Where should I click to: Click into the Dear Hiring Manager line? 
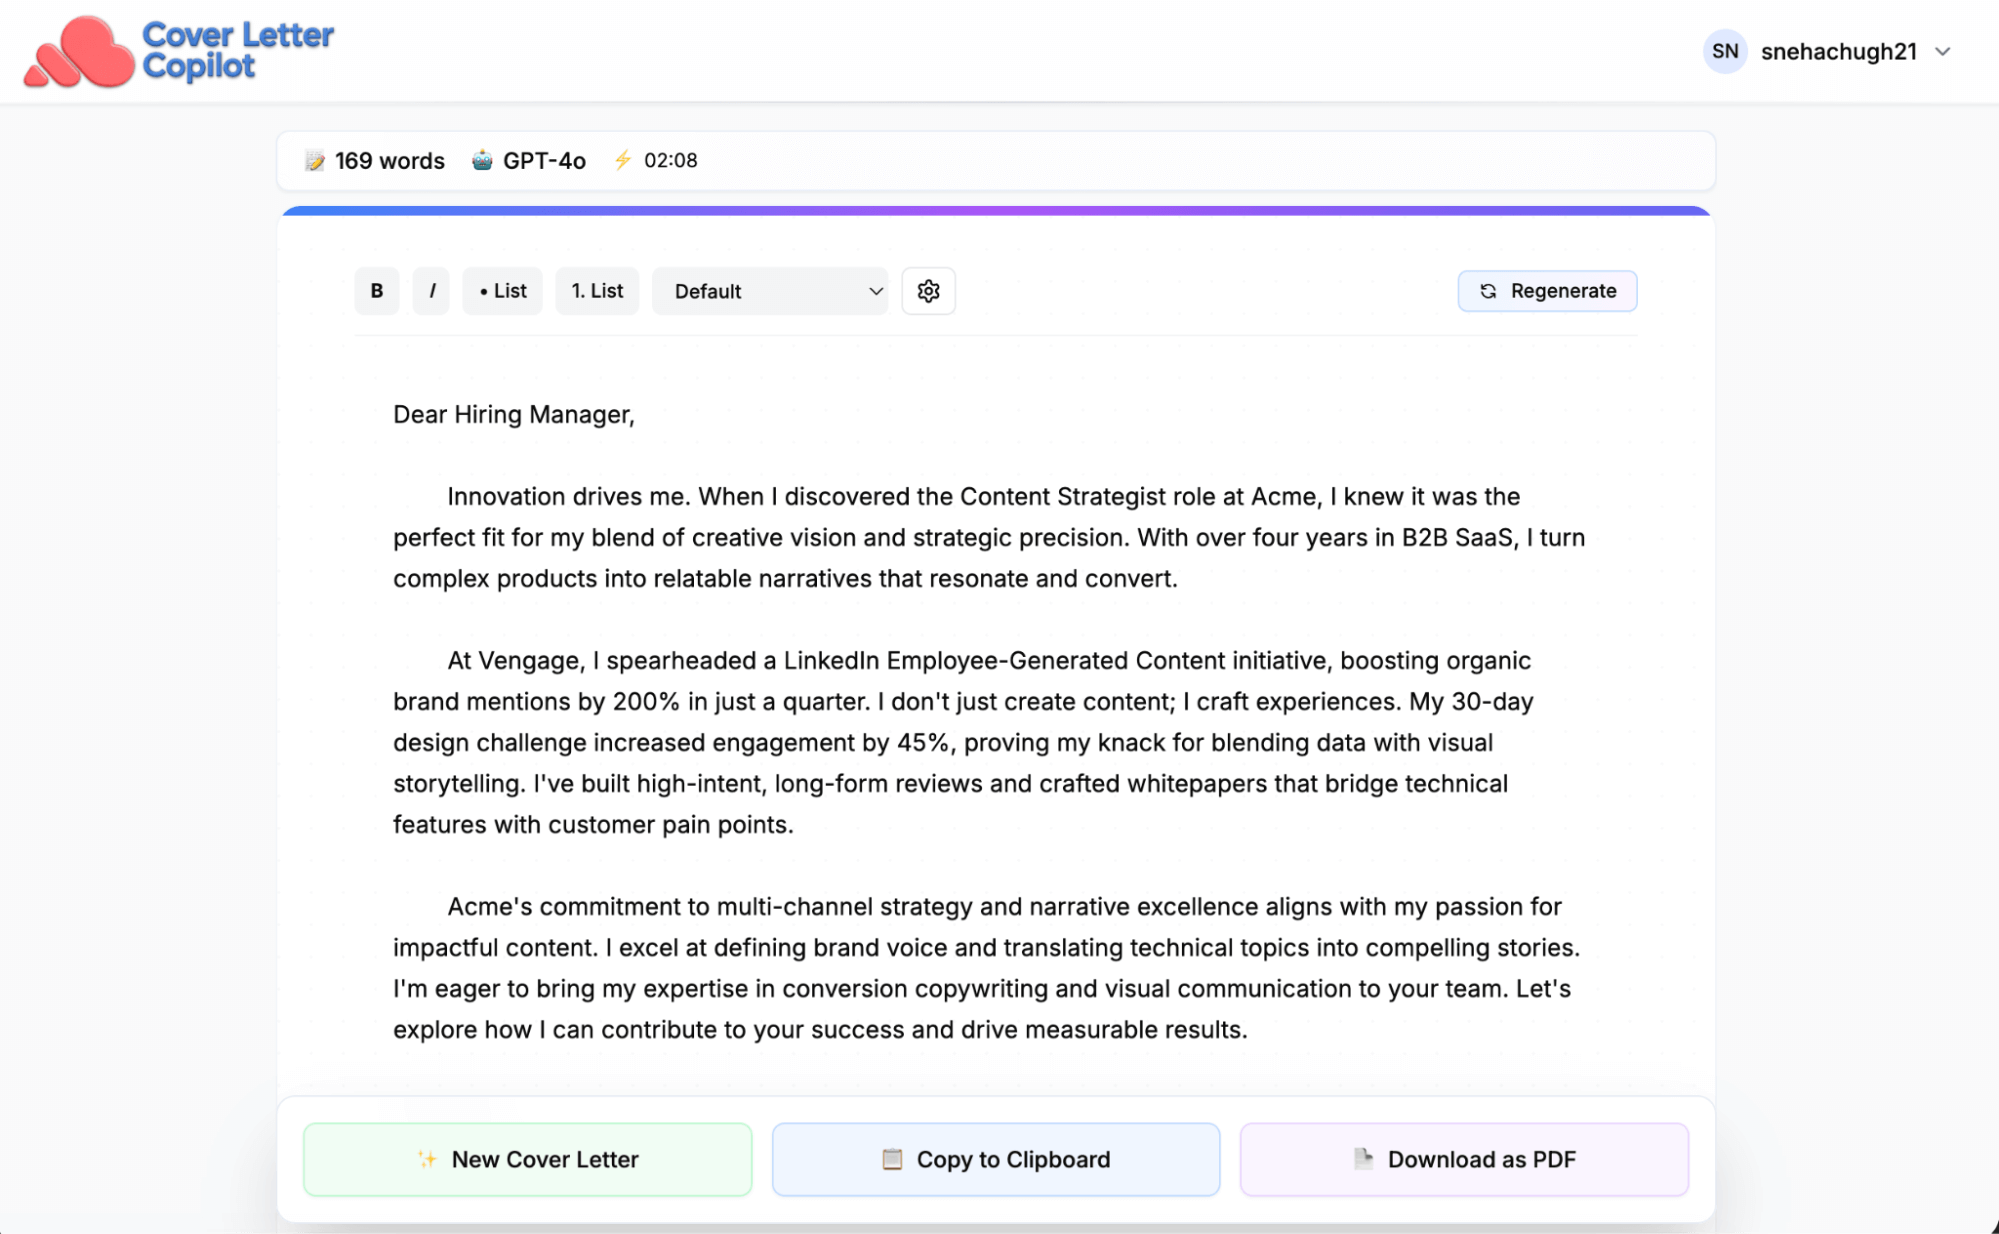514,414
